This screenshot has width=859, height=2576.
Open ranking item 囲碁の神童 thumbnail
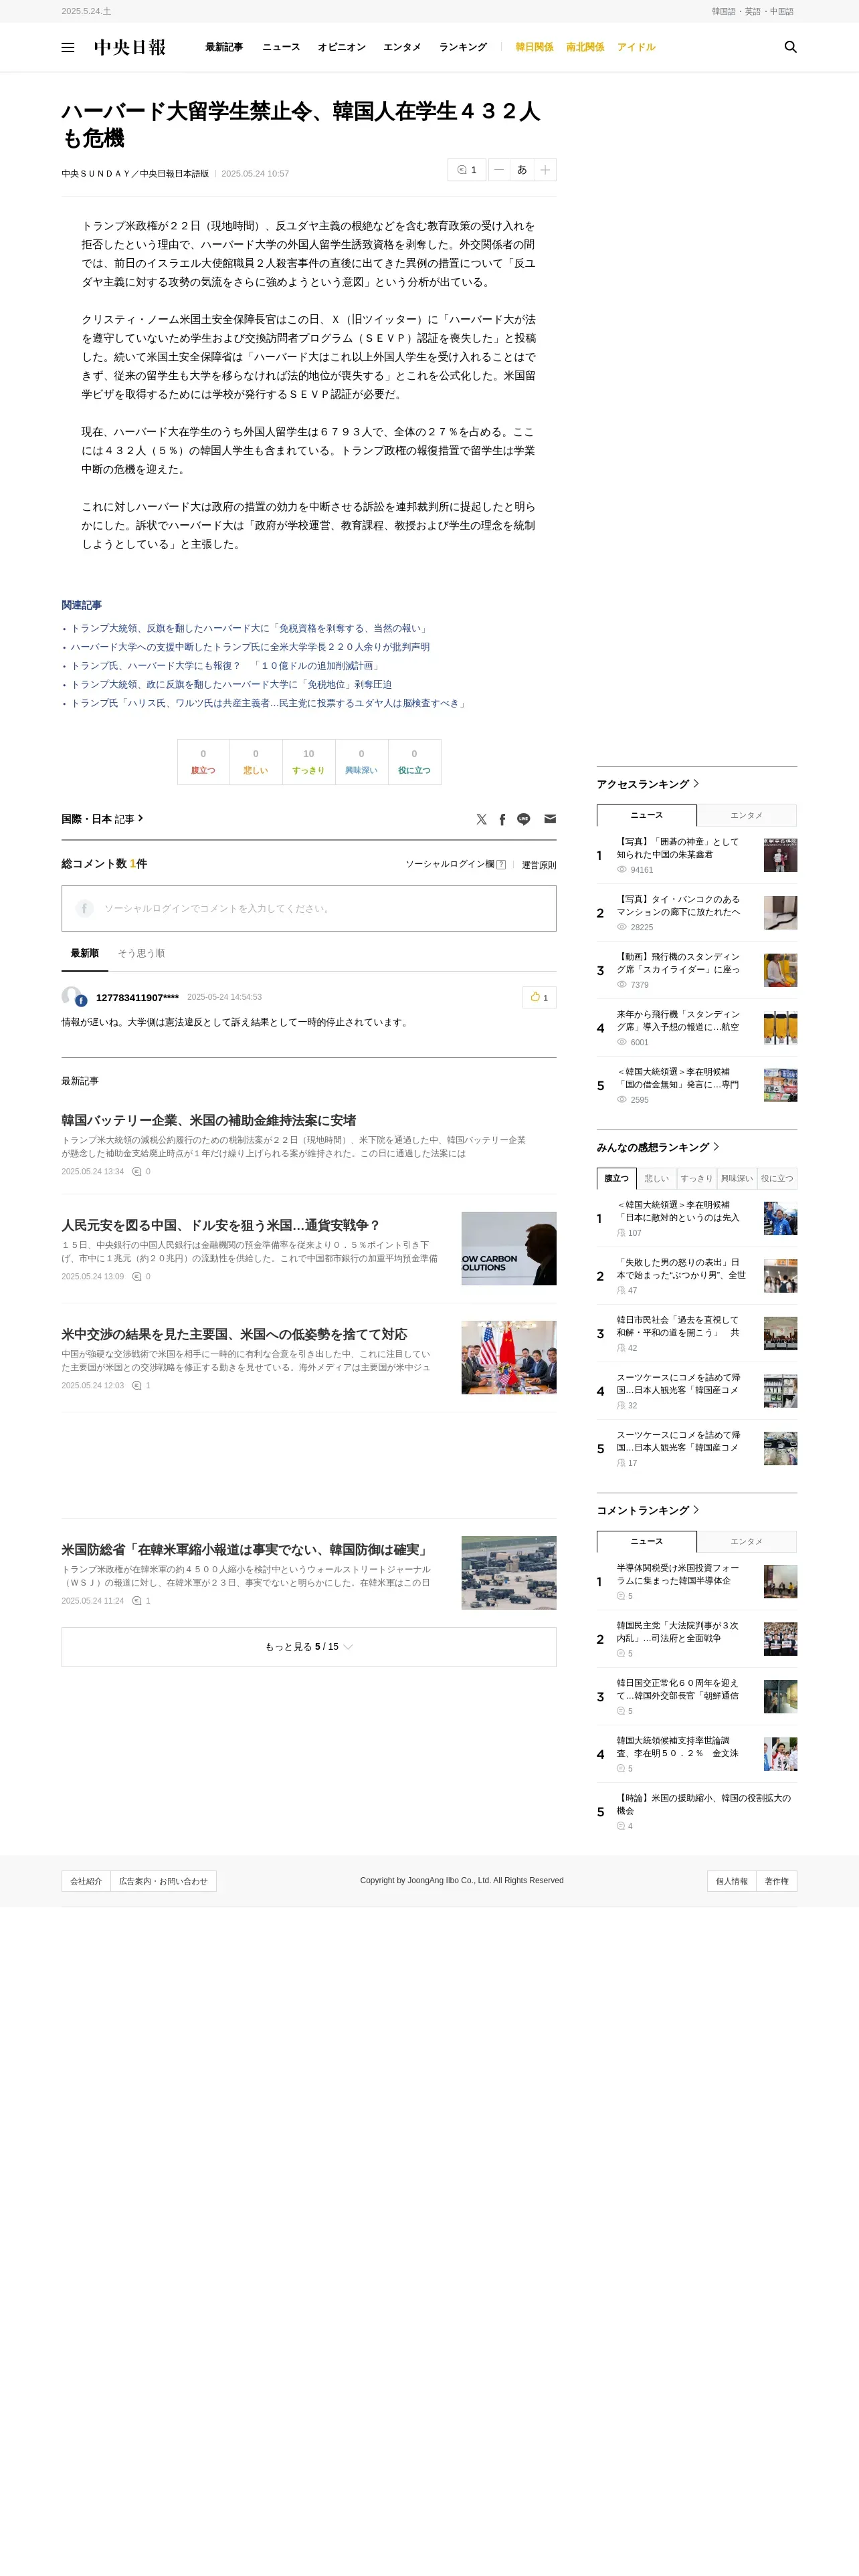780,855
